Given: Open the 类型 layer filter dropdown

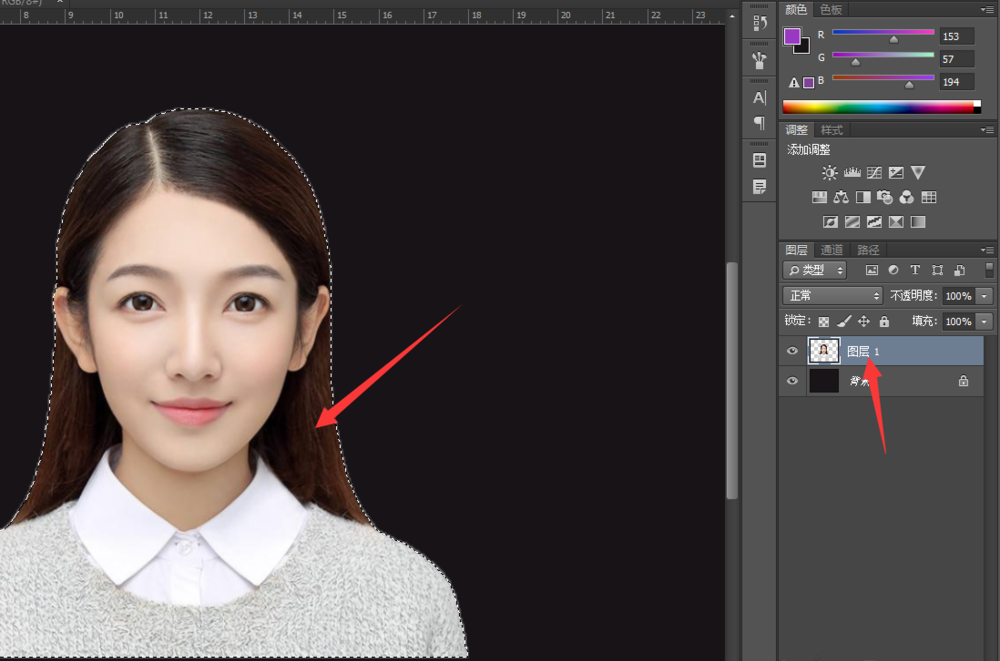Looking at the screenshot, I should click(814, 270).
